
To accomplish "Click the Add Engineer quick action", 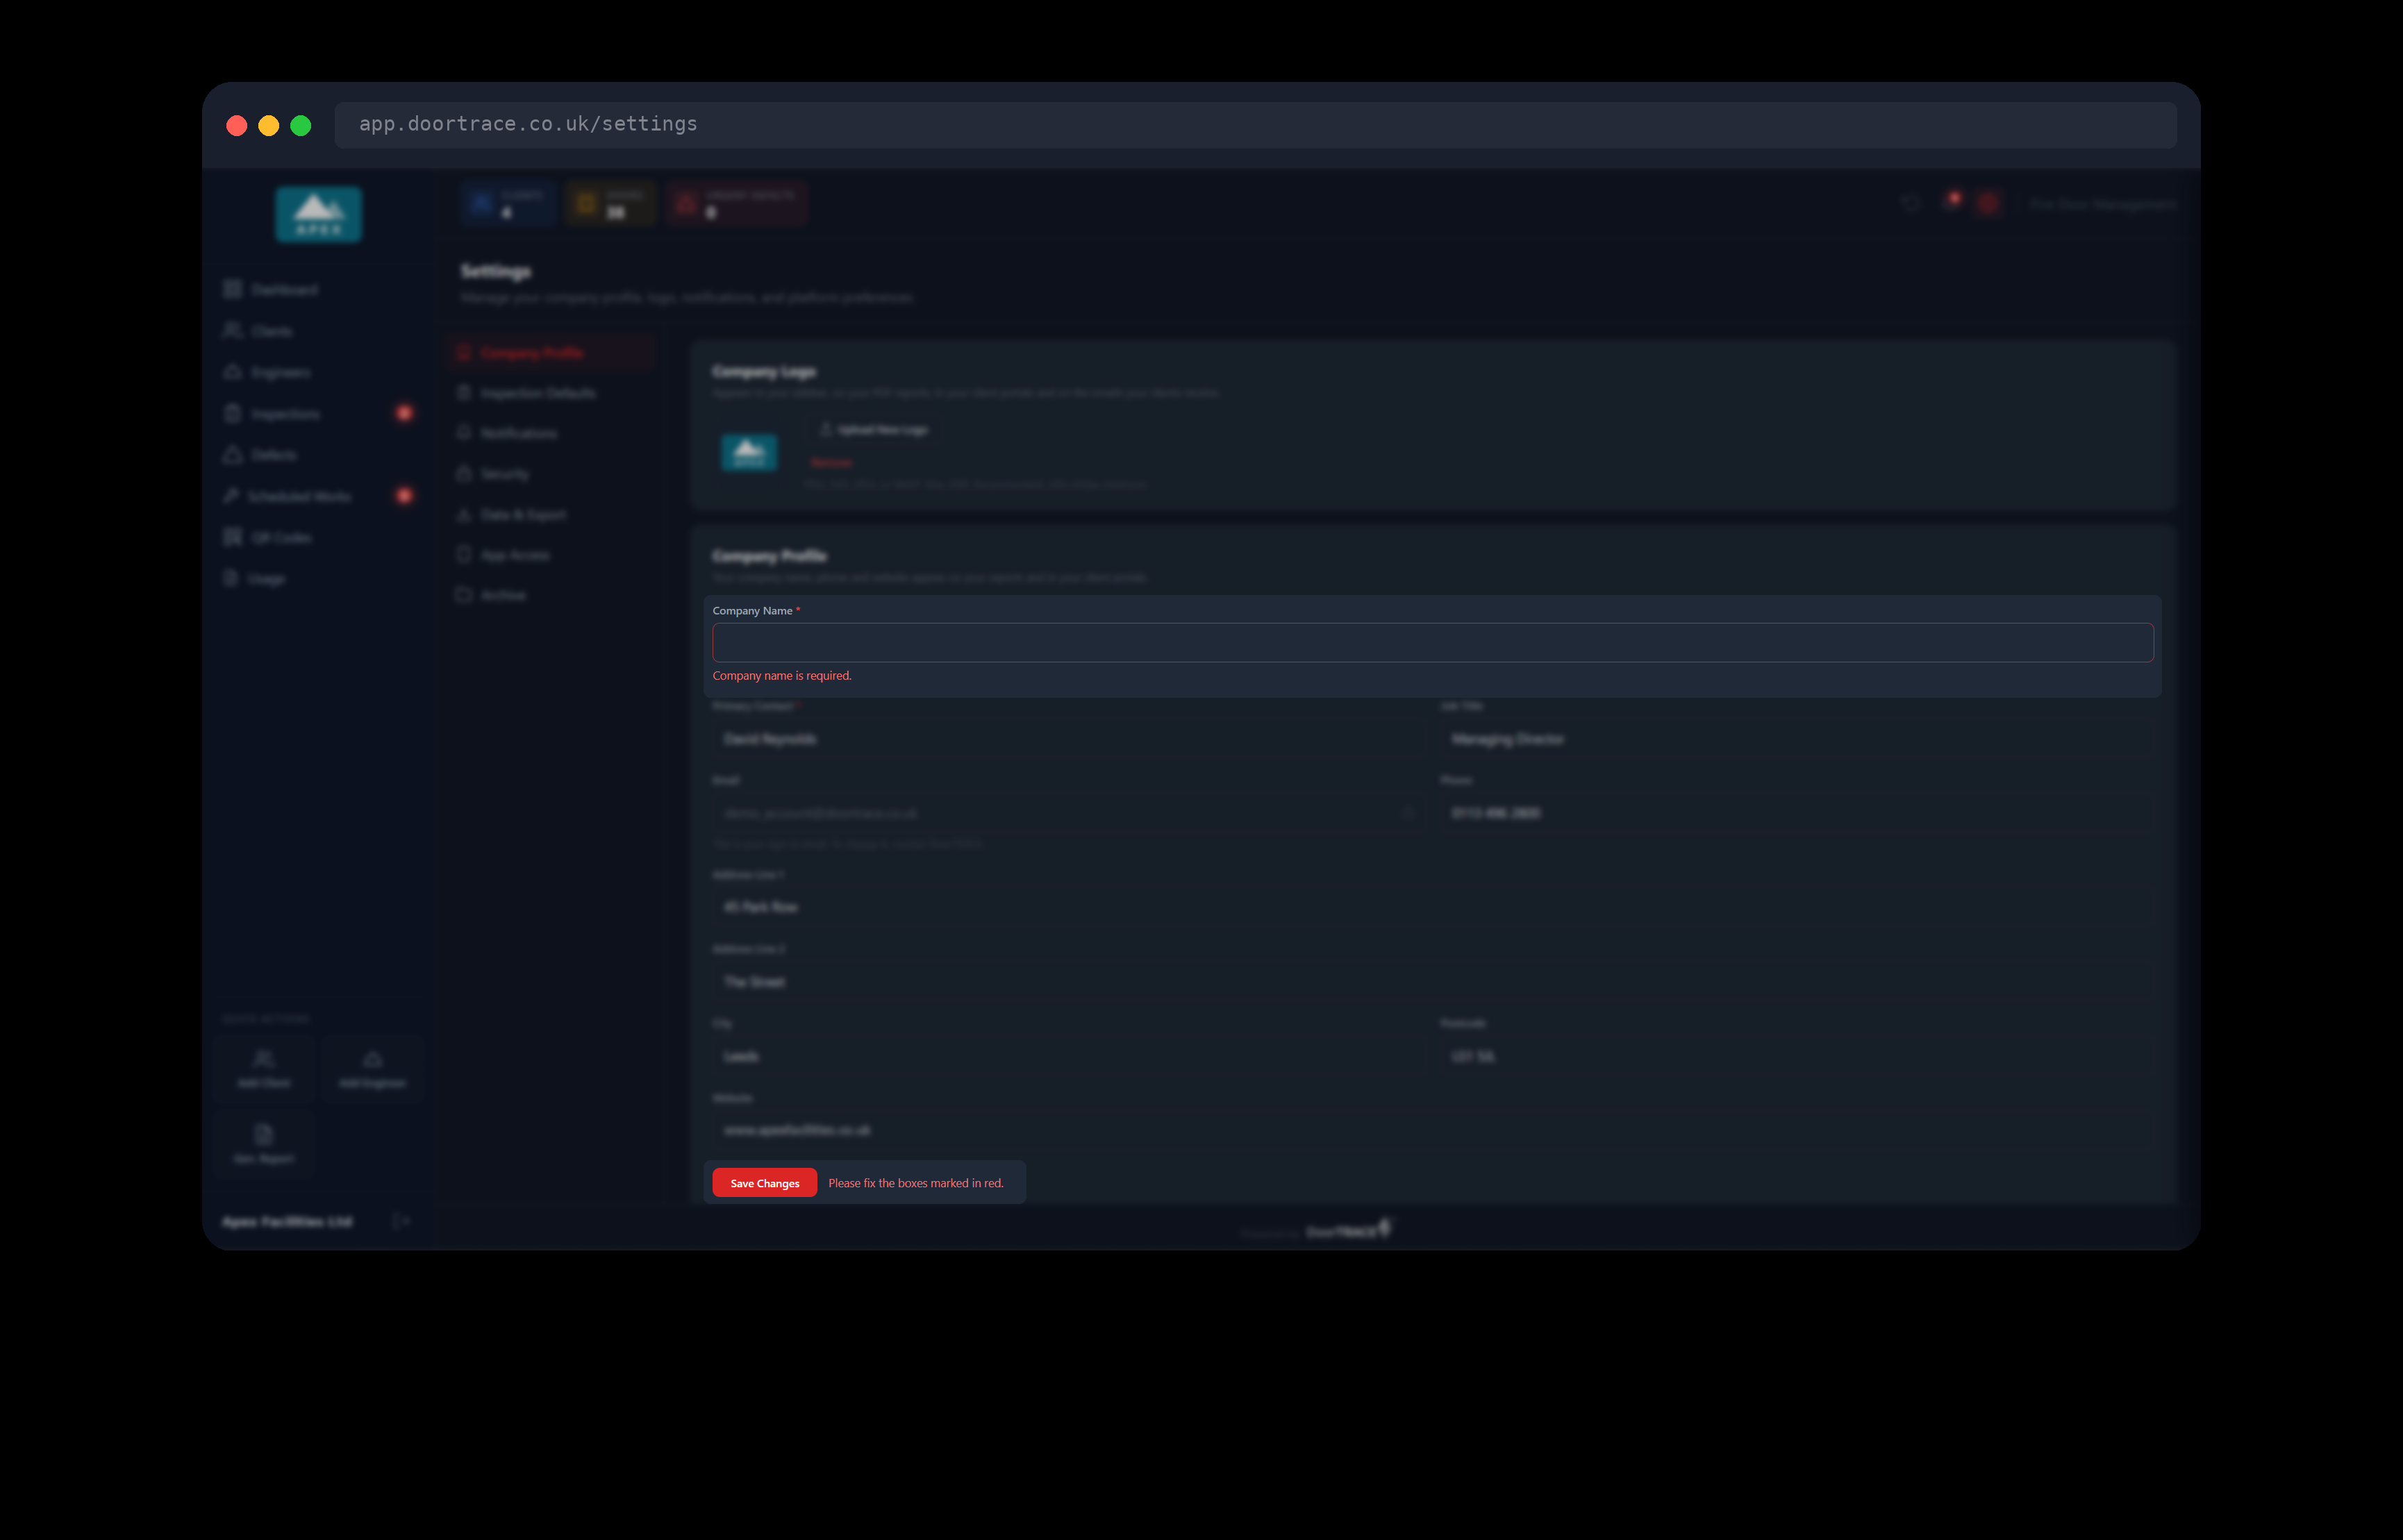I will click(x=373, y=1069).
